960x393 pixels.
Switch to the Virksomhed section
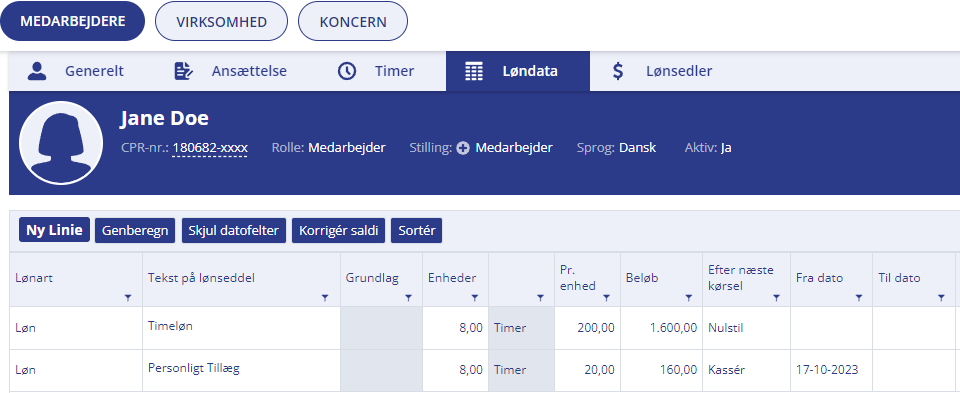(x=222, y=21)
